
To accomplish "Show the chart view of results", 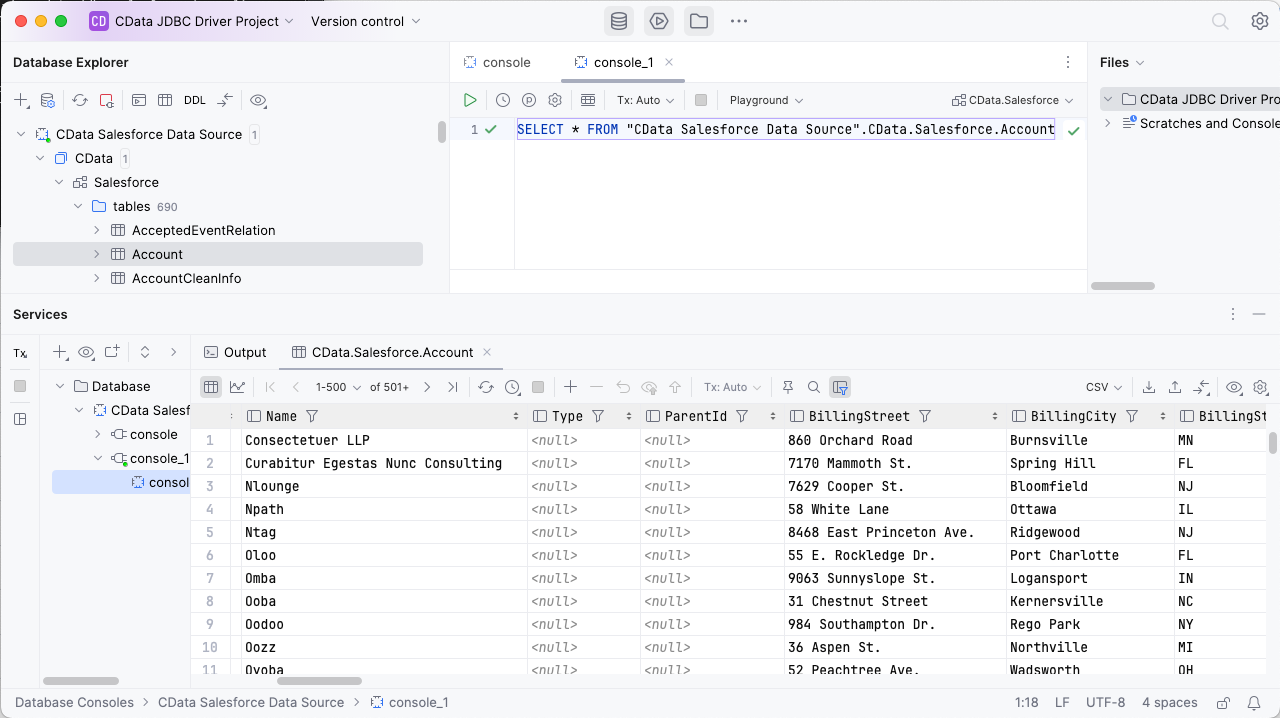I will pos(237,387).
